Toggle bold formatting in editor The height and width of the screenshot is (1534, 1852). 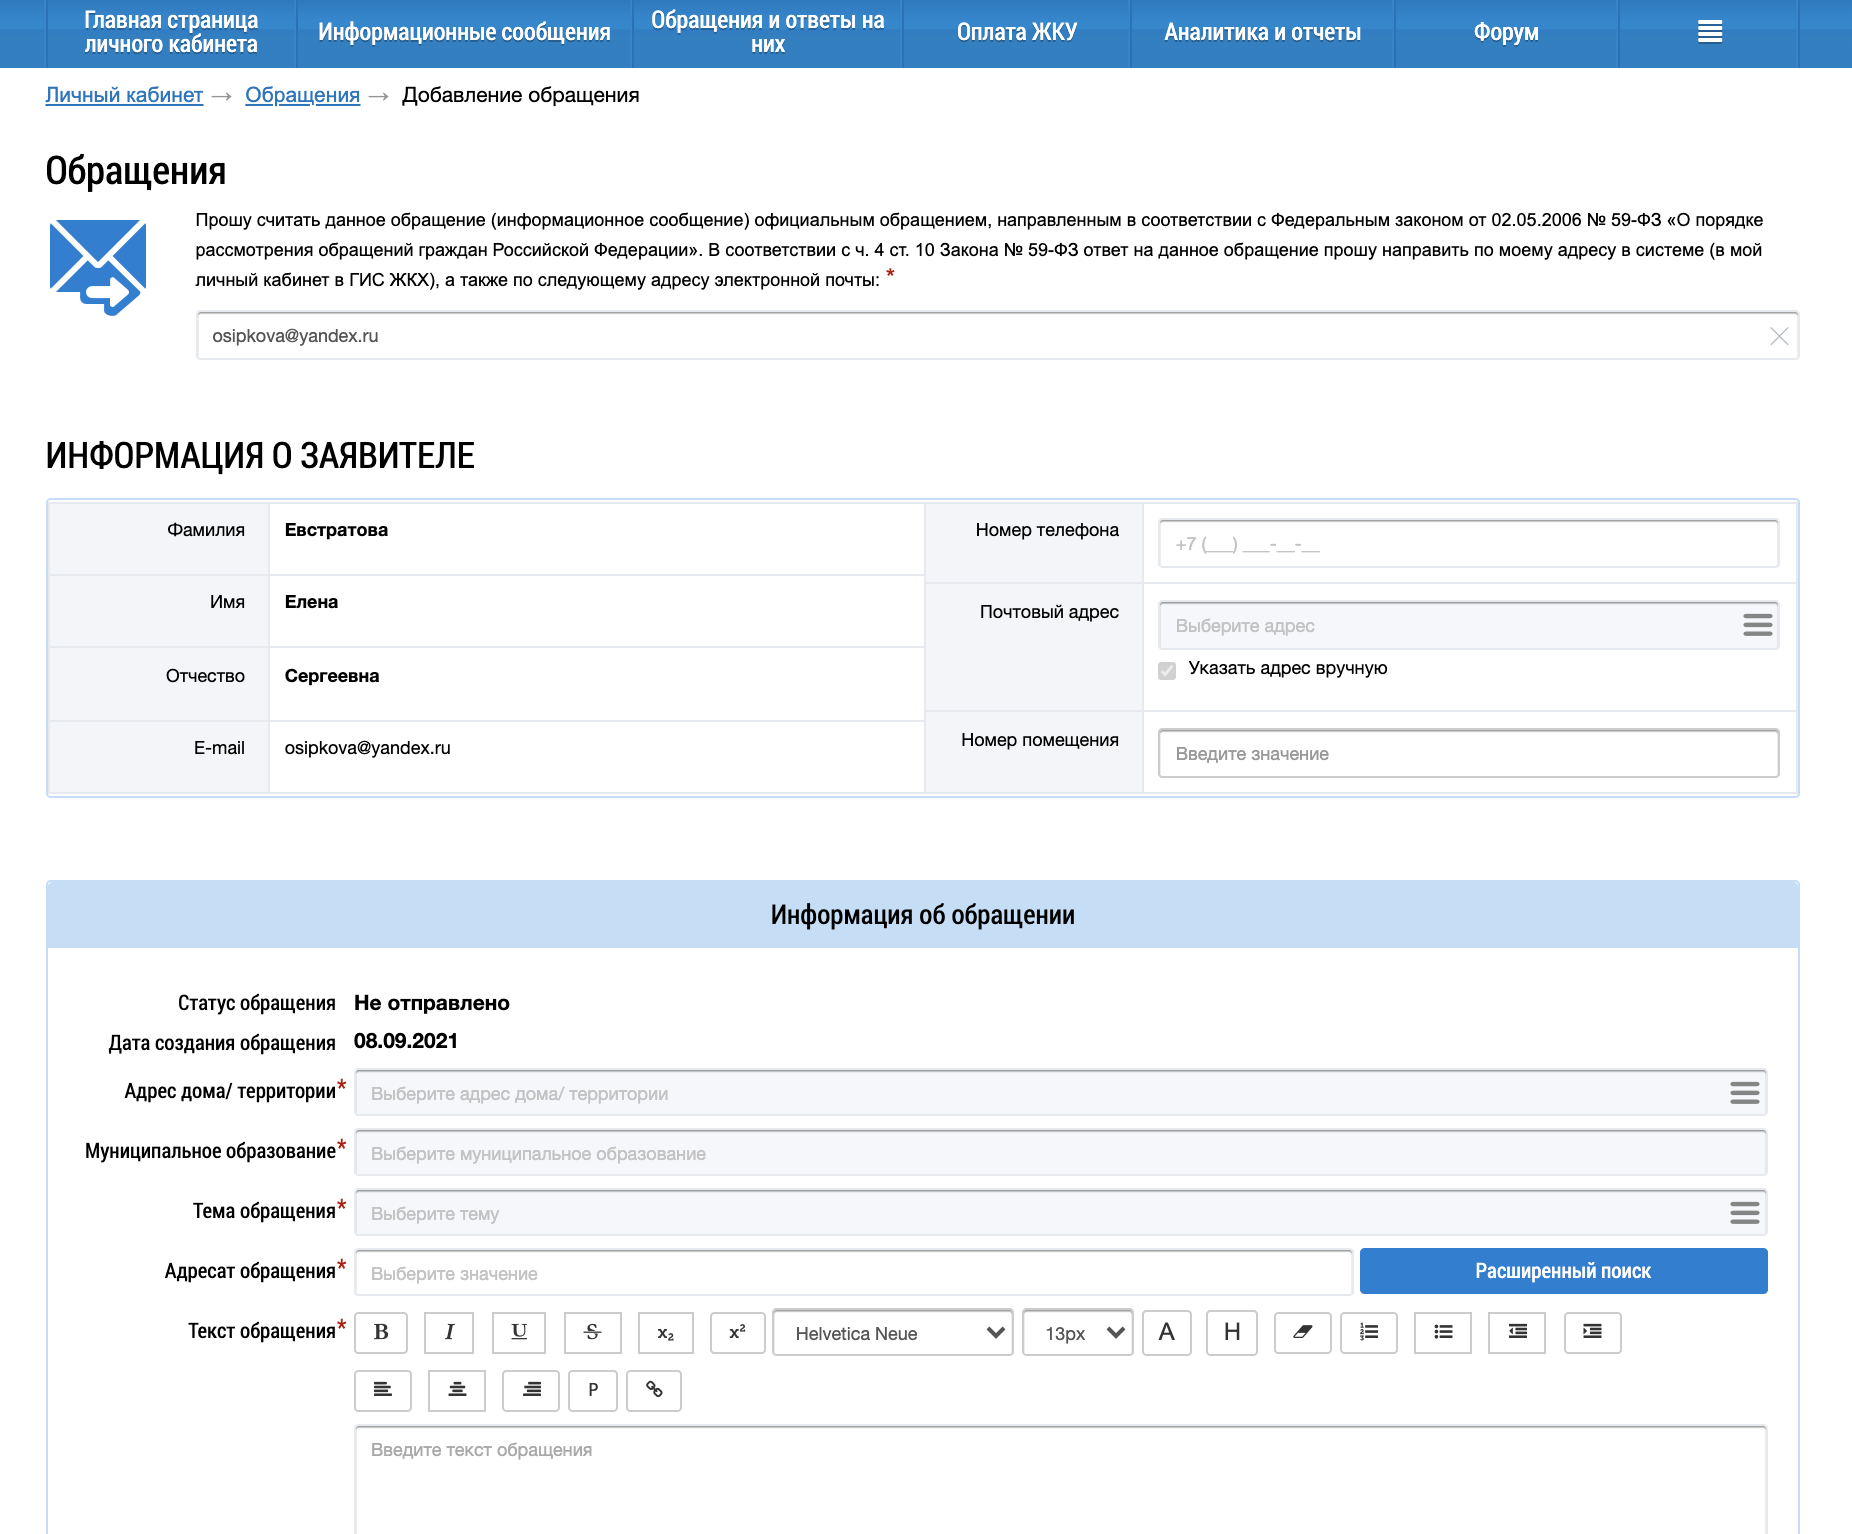click(381, 1333)
